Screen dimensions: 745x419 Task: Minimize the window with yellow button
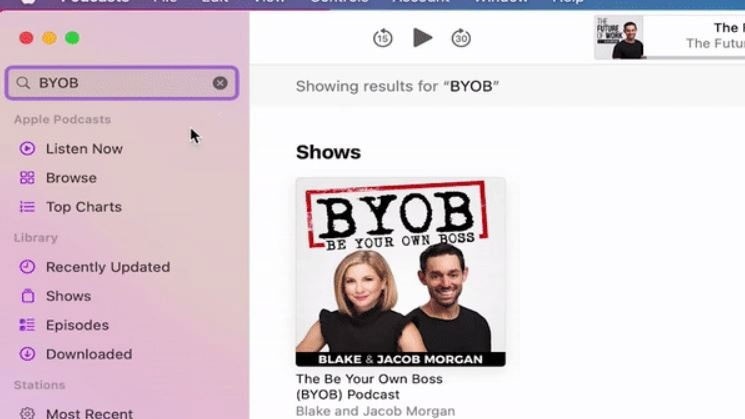click(x=49, y=38)
